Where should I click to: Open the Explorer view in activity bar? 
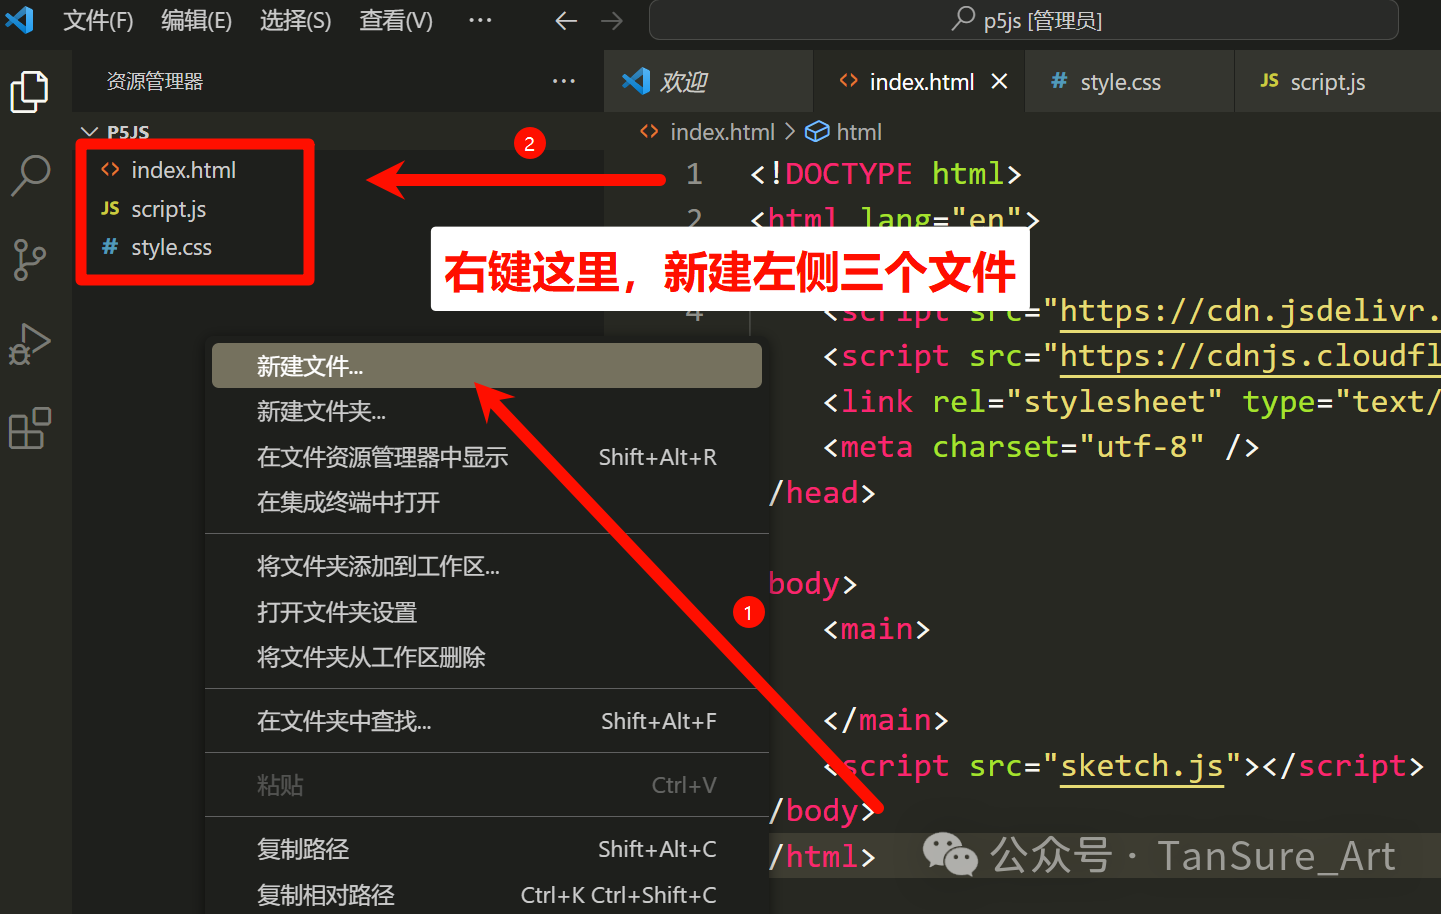(29, 92)
